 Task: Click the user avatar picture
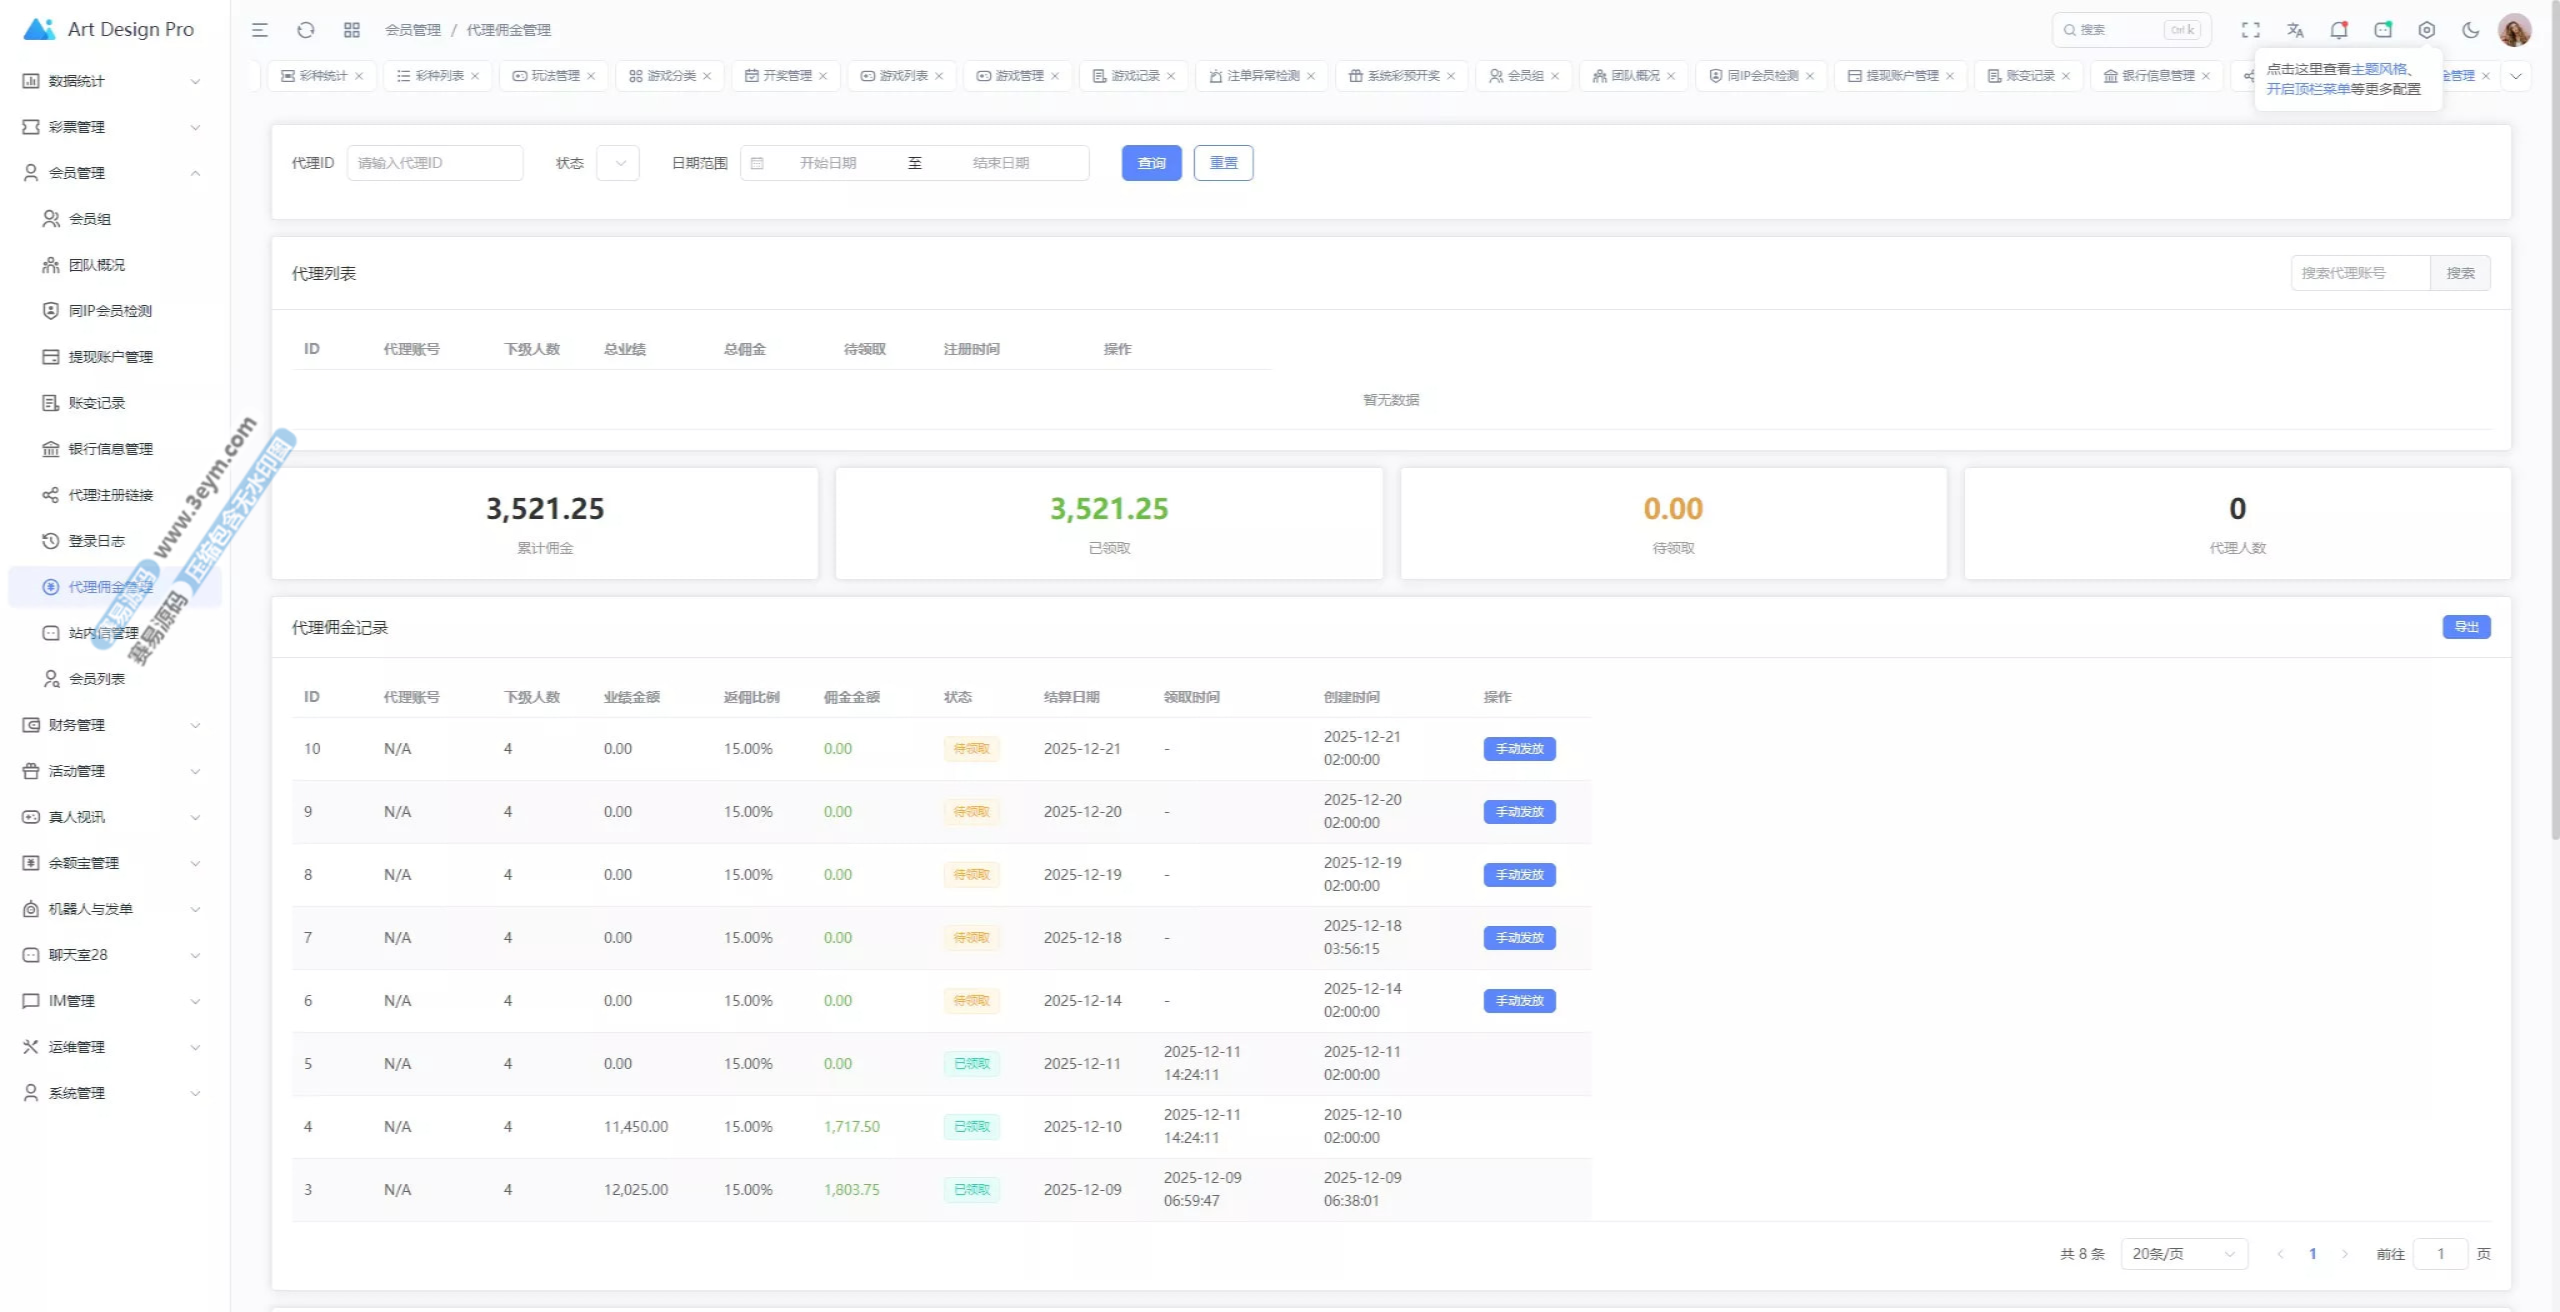point(2514,30)
